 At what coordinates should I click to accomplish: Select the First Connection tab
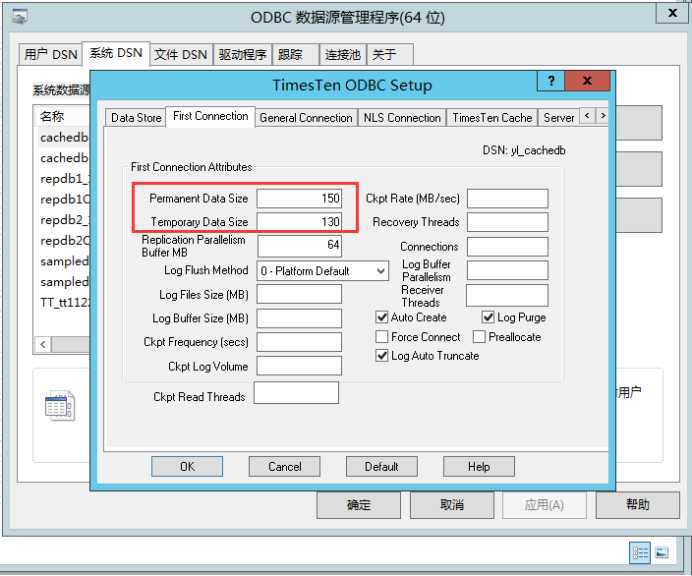click(211, 116)
